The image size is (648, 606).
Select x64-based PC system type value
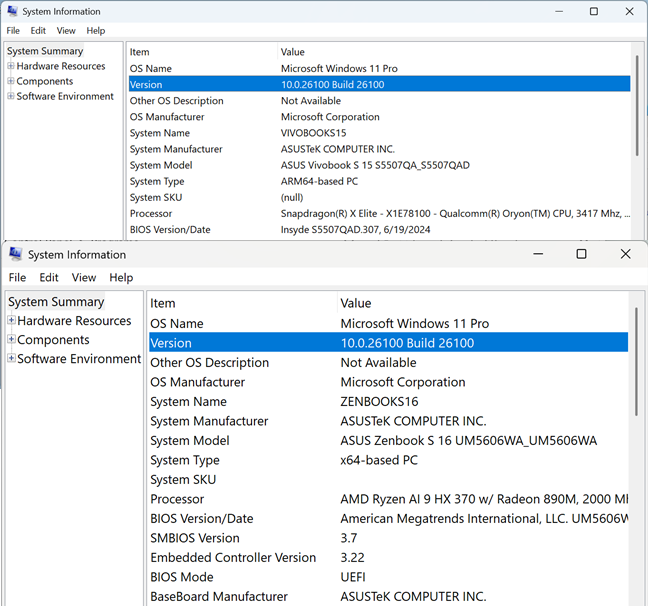click(x=379, y=460)
